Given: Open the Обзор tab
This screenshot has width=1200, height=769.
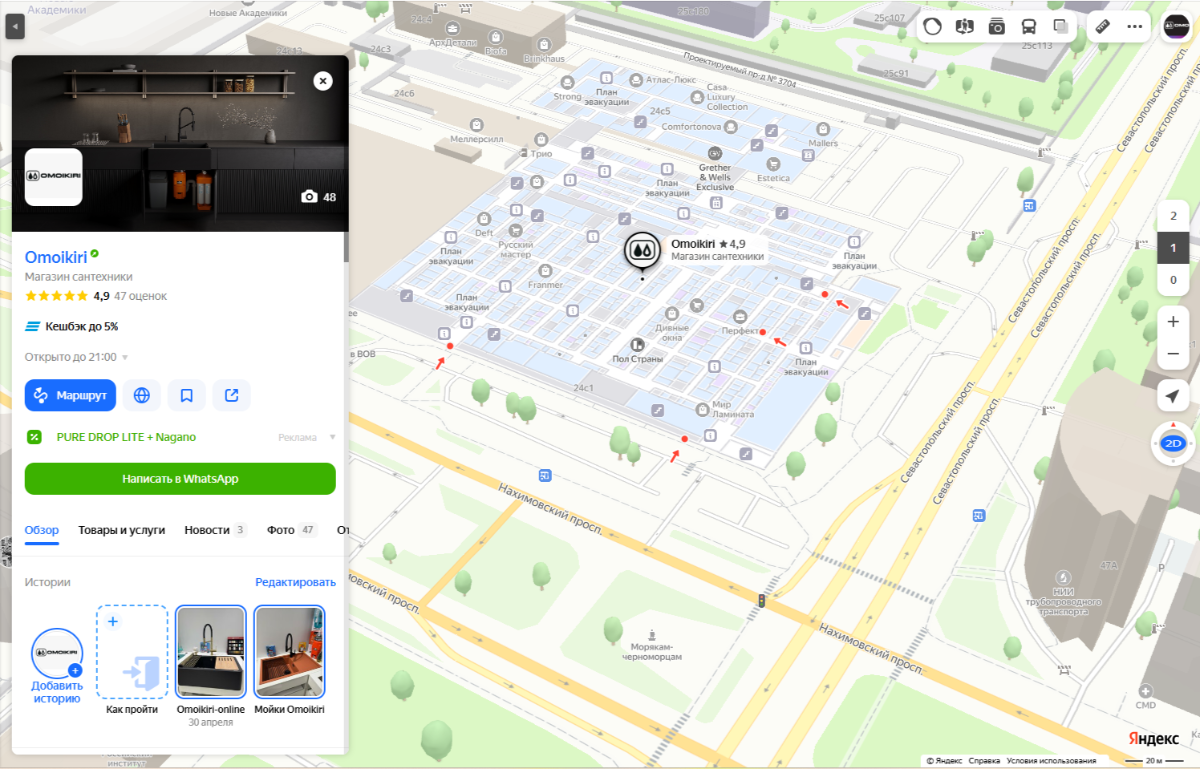Looking at the screenshot, I should pos(42,530).
